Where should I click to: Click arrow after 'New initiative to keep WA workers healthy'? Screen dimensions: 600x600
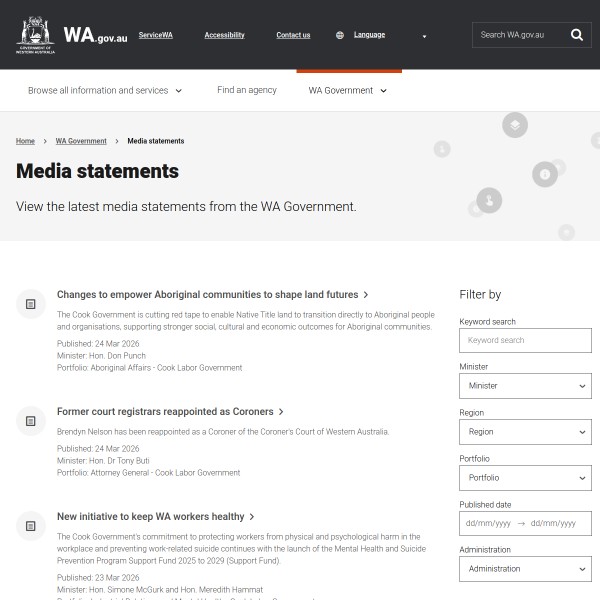point(252,517)
